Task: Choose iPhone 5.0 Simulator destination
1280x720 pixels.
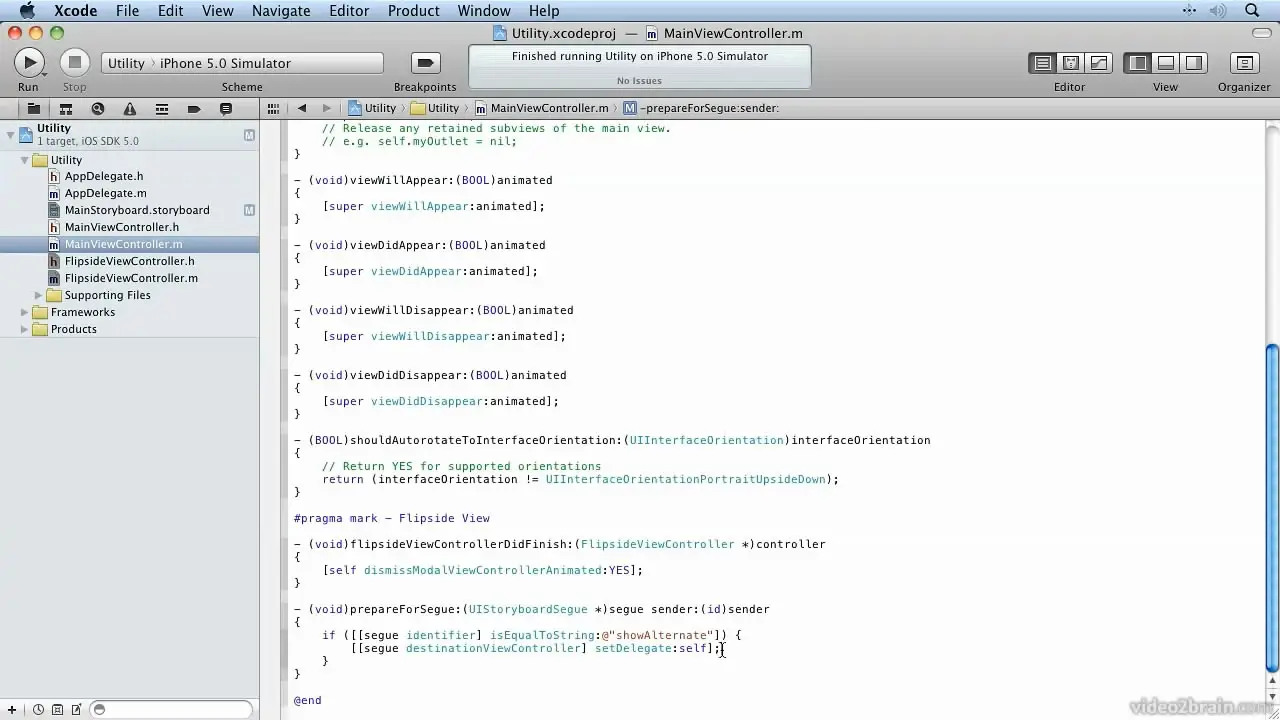Action: click(225, 63)
